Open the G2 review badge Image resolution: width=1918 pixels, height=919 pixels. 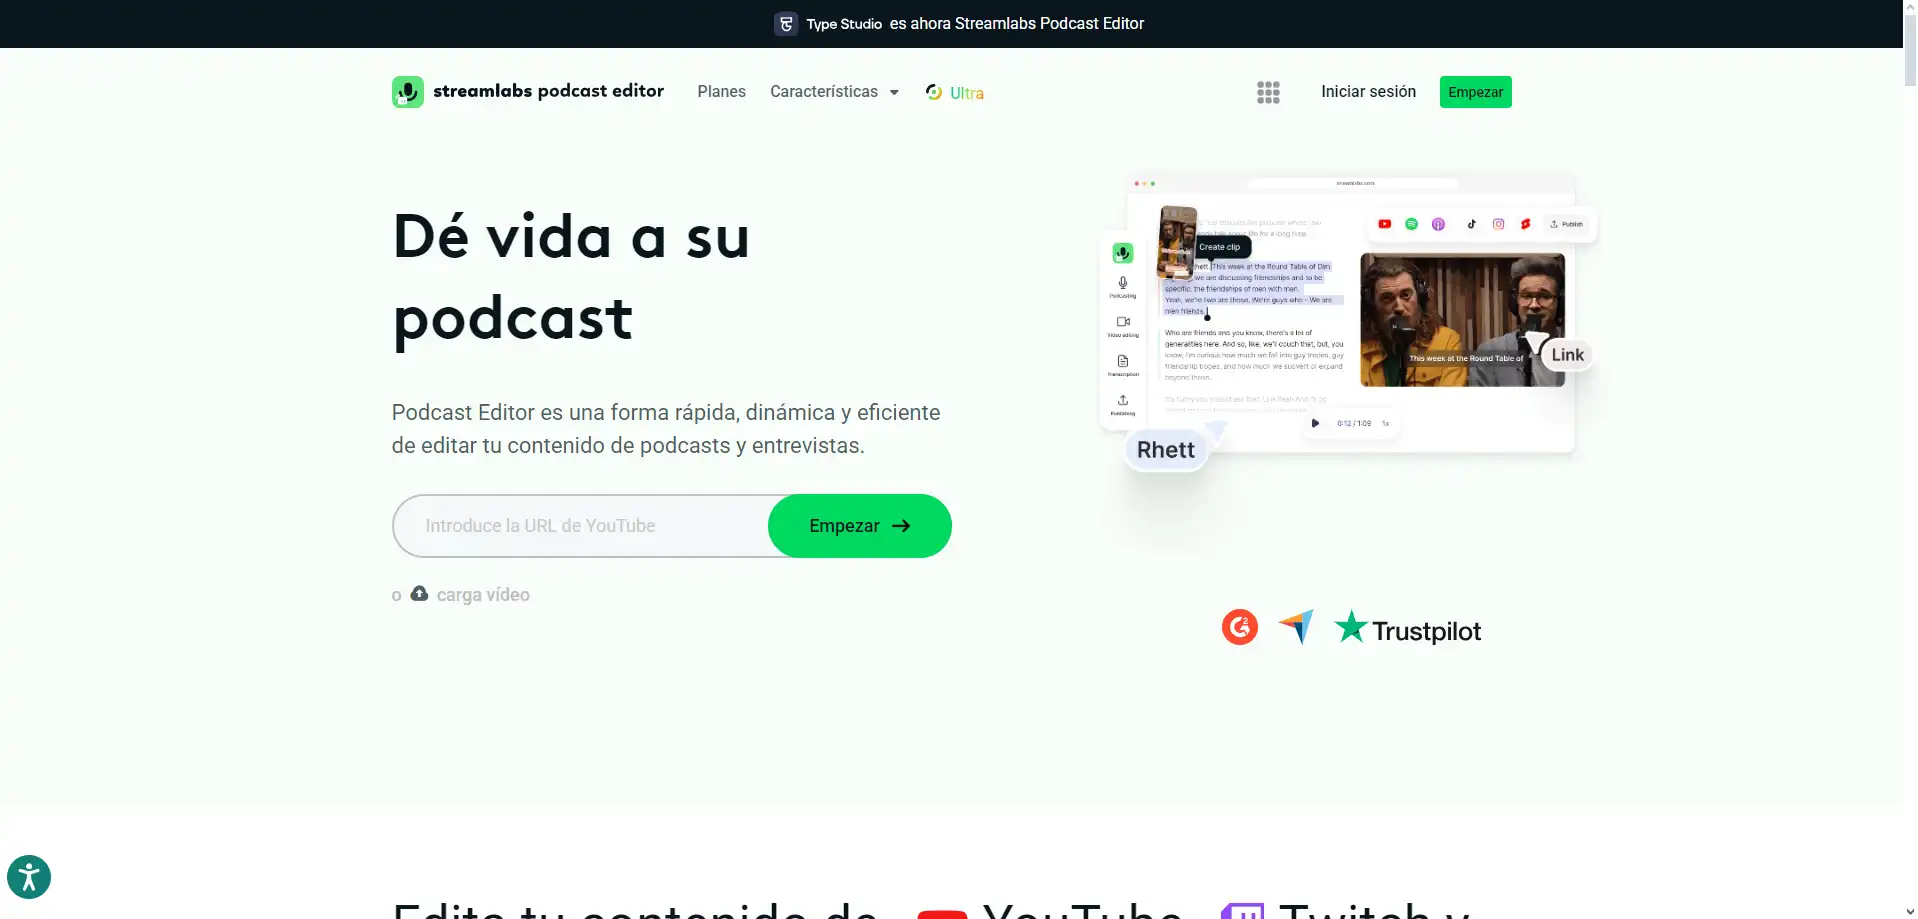1240,627
